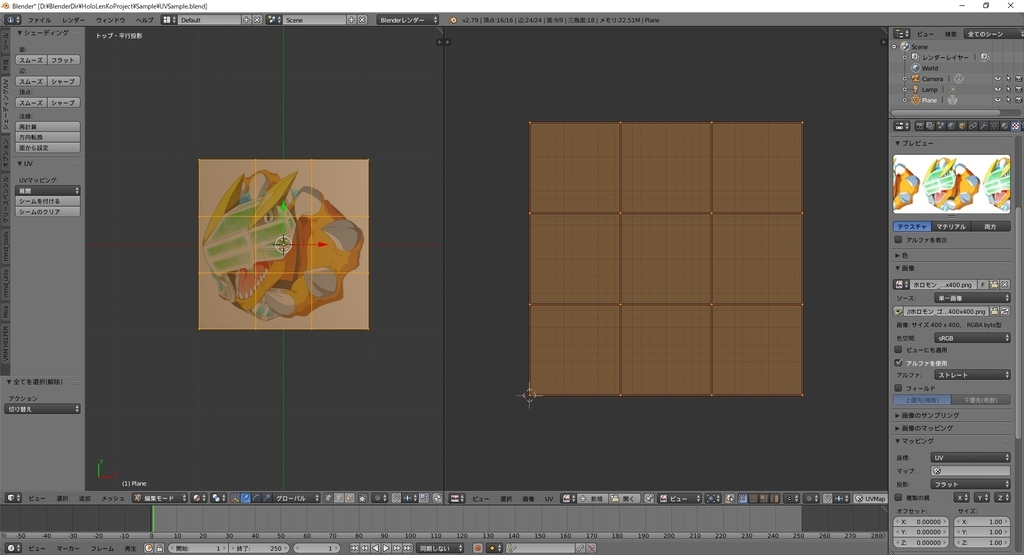Select the Modifiers wrench properties tab
This screenshot has width=1024, height=555.
(984, 126)
